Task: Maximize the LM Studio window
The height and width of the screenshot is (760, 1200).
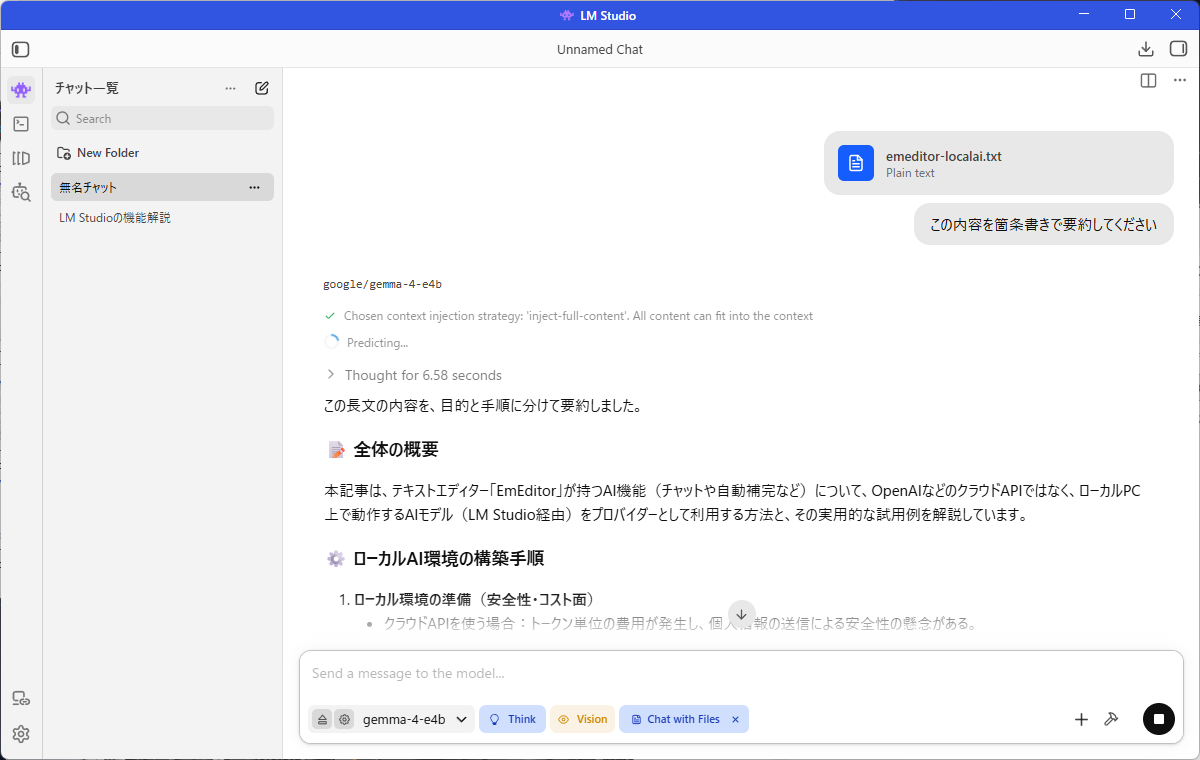Action: [1130, 14]
